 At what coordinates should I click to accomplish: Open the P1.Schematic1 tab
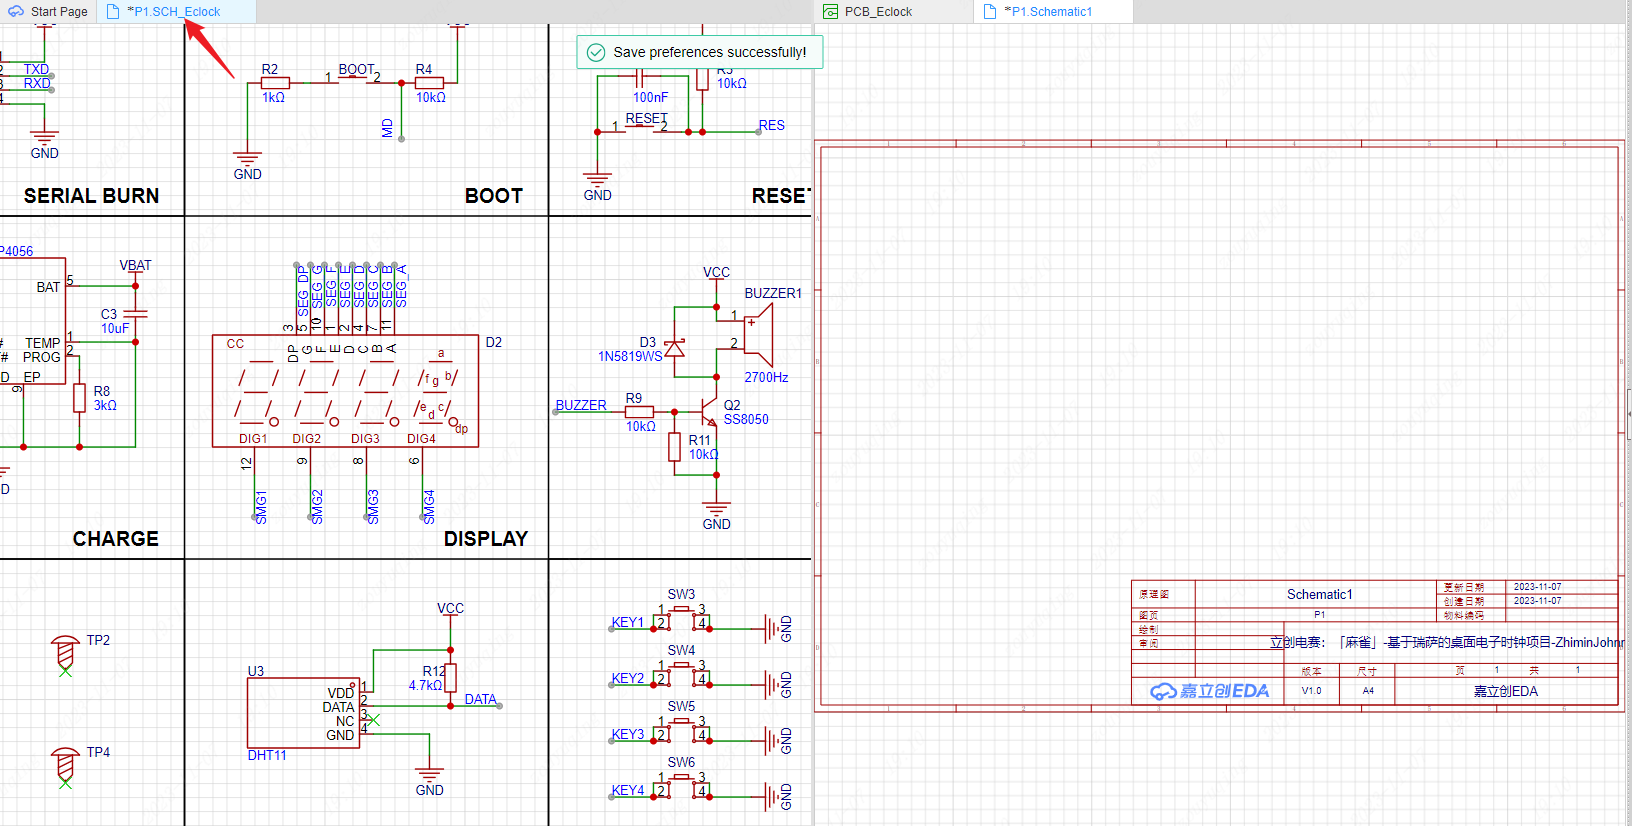click(1053, 12)
